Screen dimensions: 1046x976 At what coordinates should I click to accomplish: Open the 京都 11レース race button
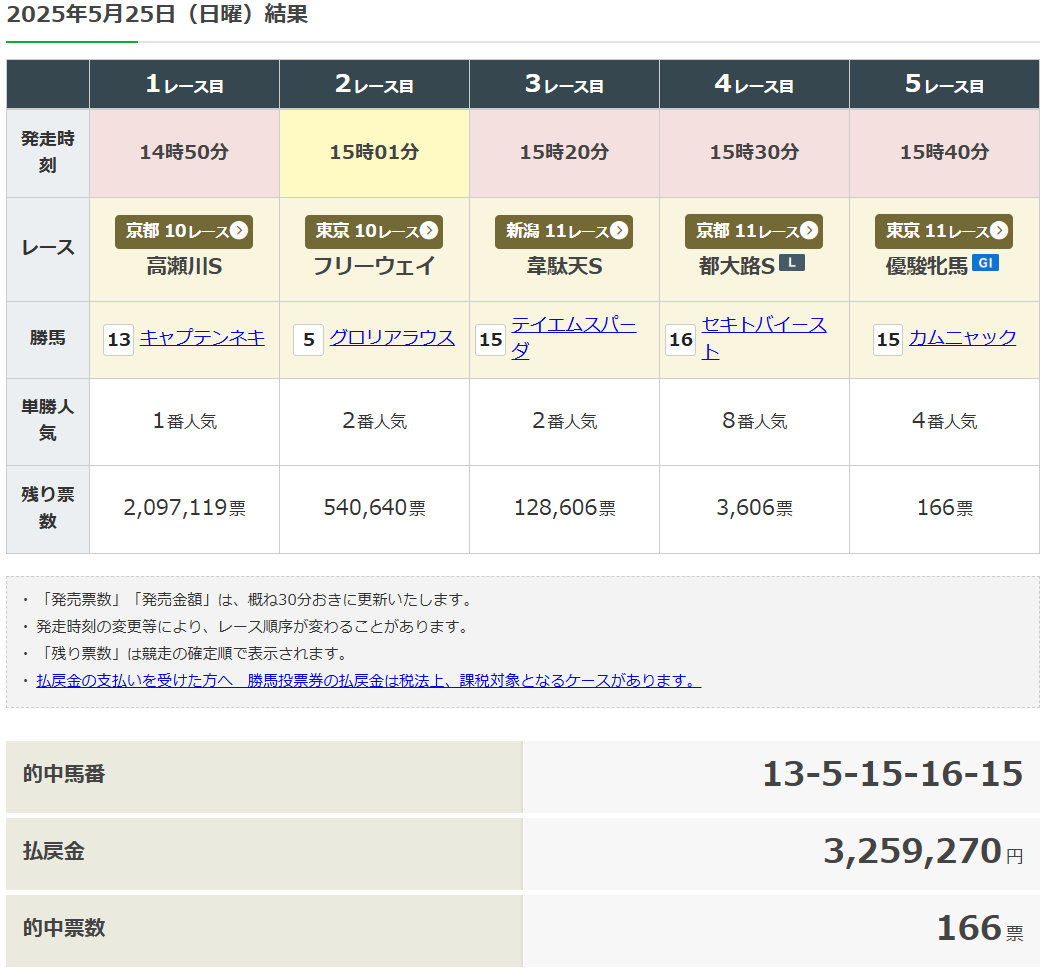pyautogui.click(x=754, y=231)
